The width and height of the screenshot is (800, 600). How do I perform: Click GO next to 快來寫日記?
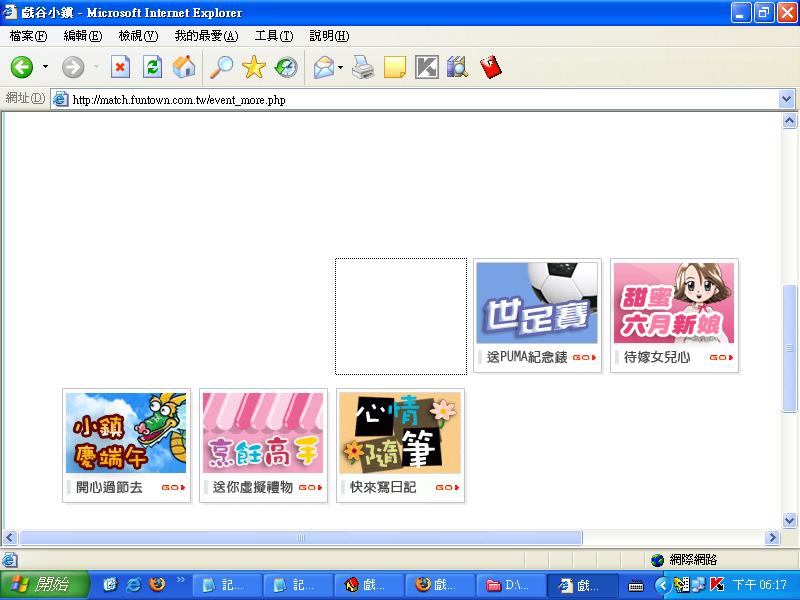tap(447, 488)
